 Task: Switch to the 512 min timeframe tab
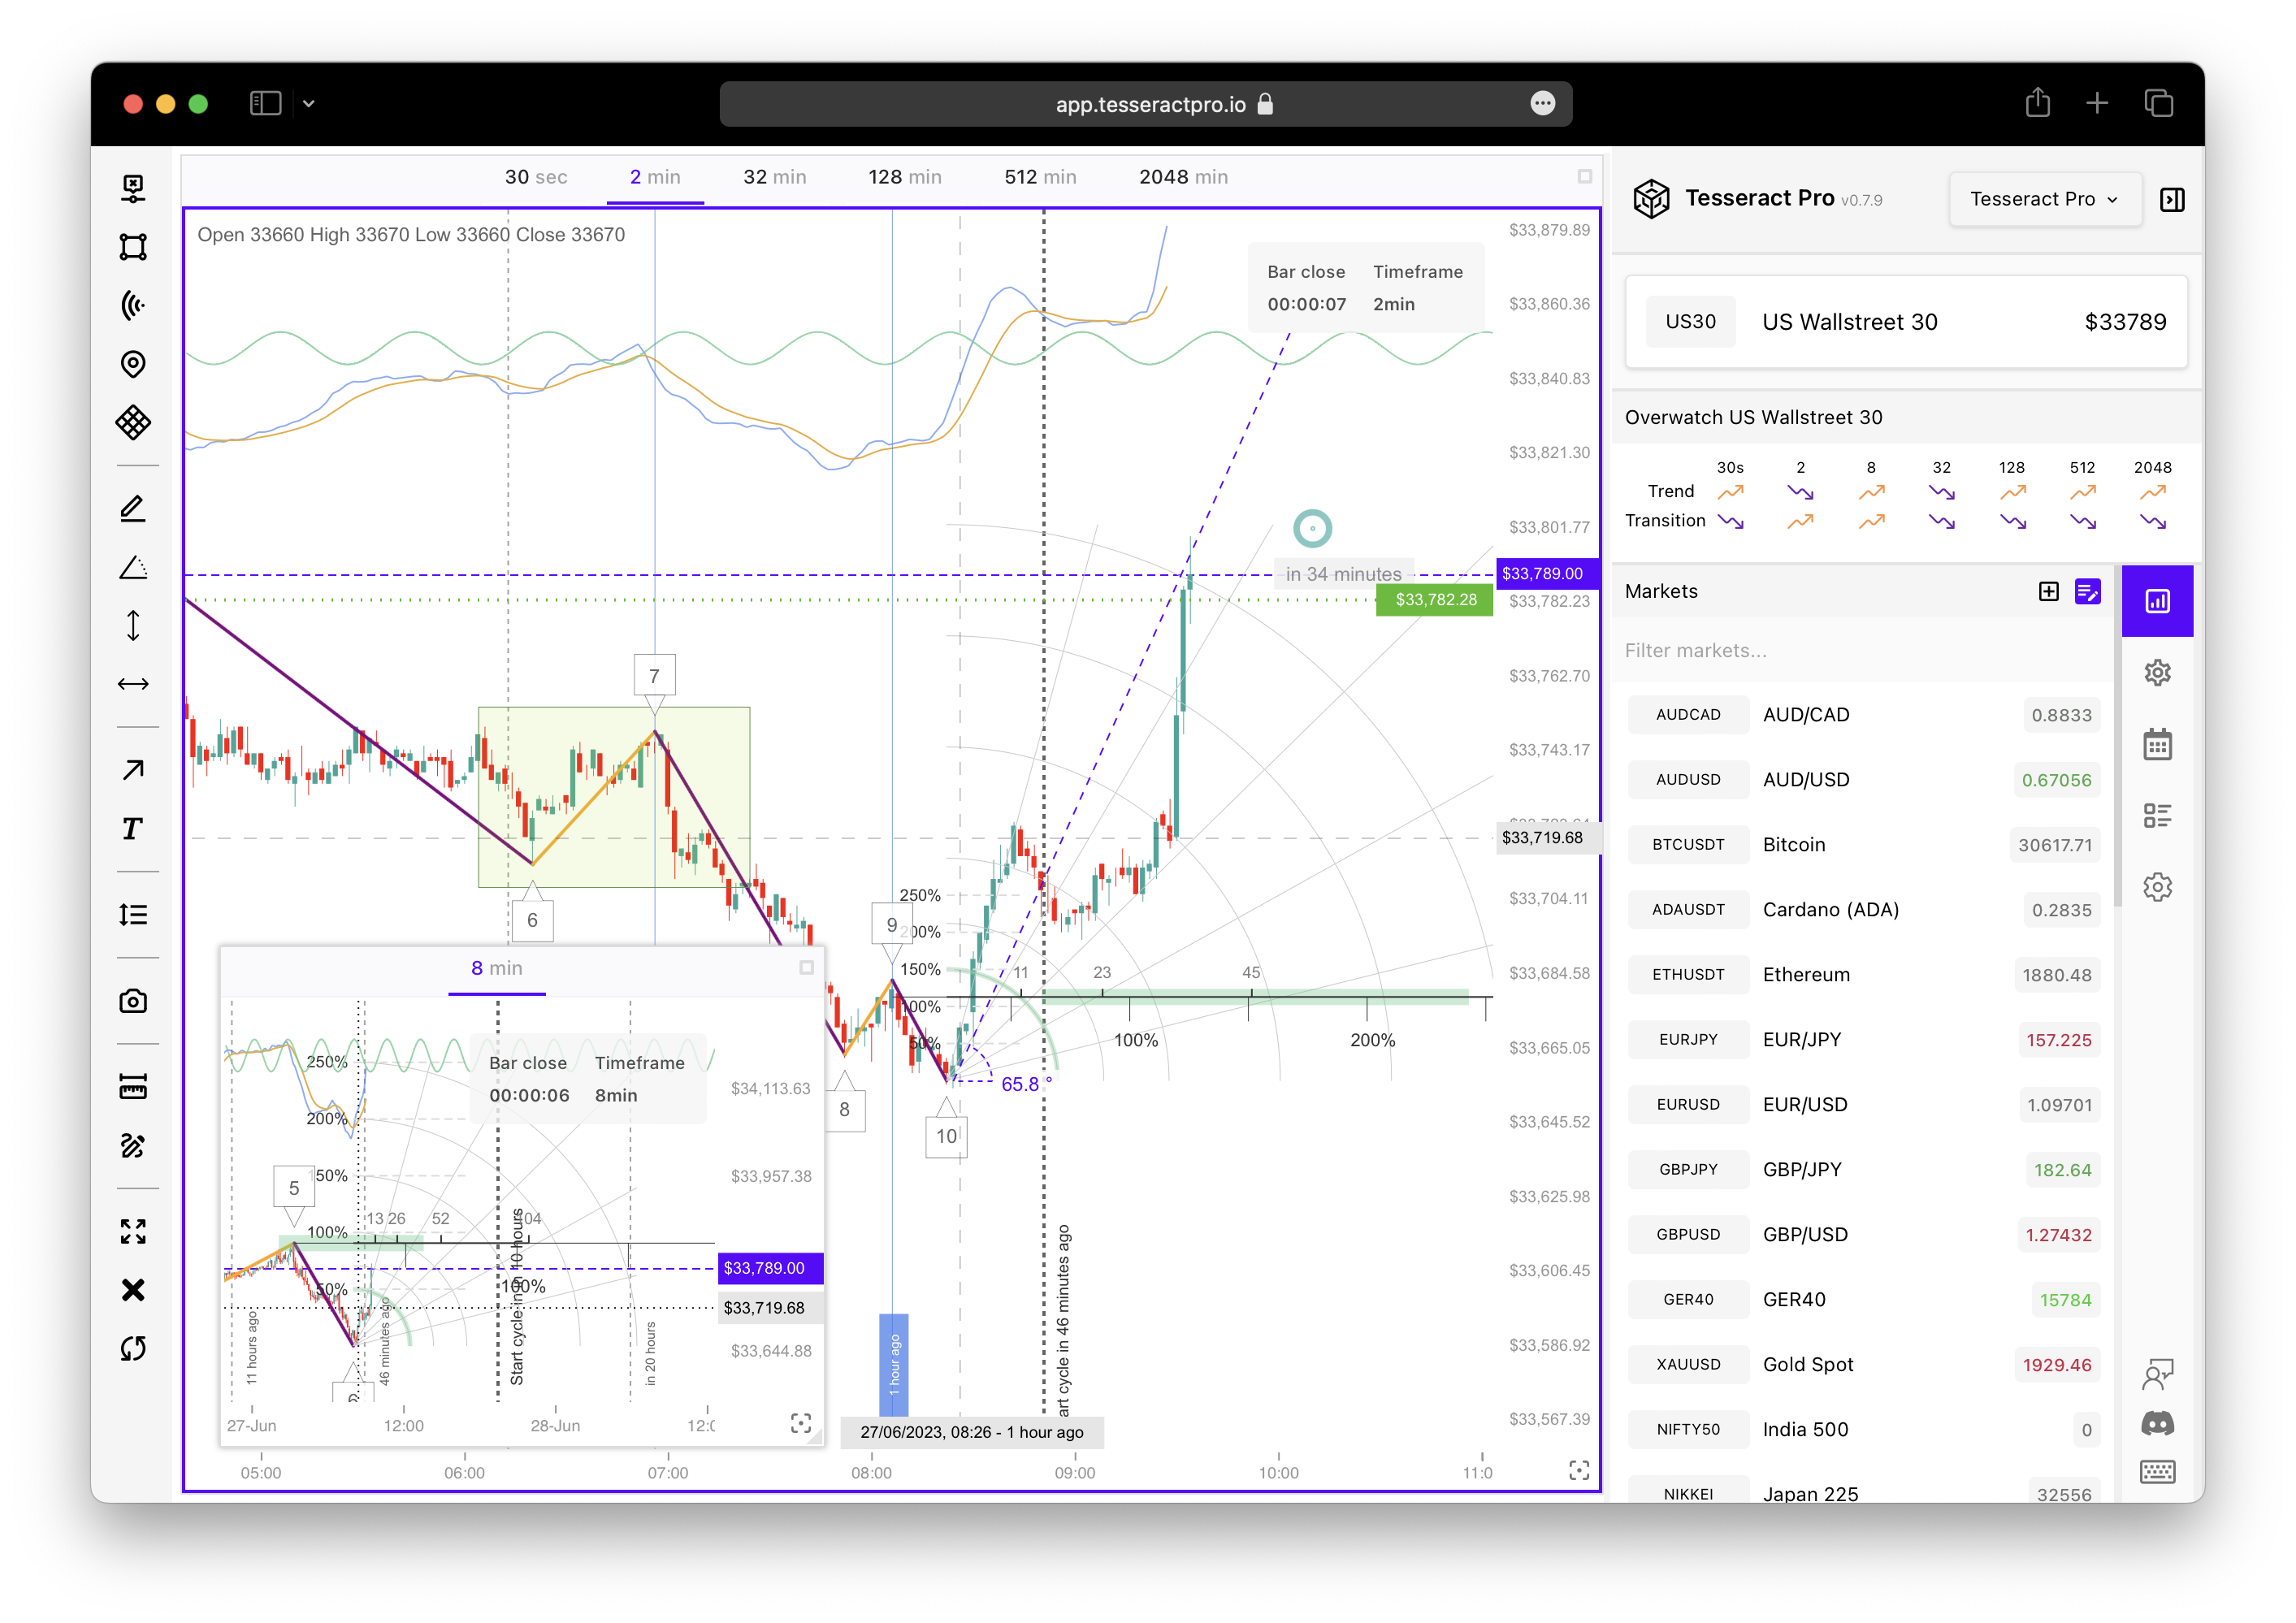[x=1041, y=177]
